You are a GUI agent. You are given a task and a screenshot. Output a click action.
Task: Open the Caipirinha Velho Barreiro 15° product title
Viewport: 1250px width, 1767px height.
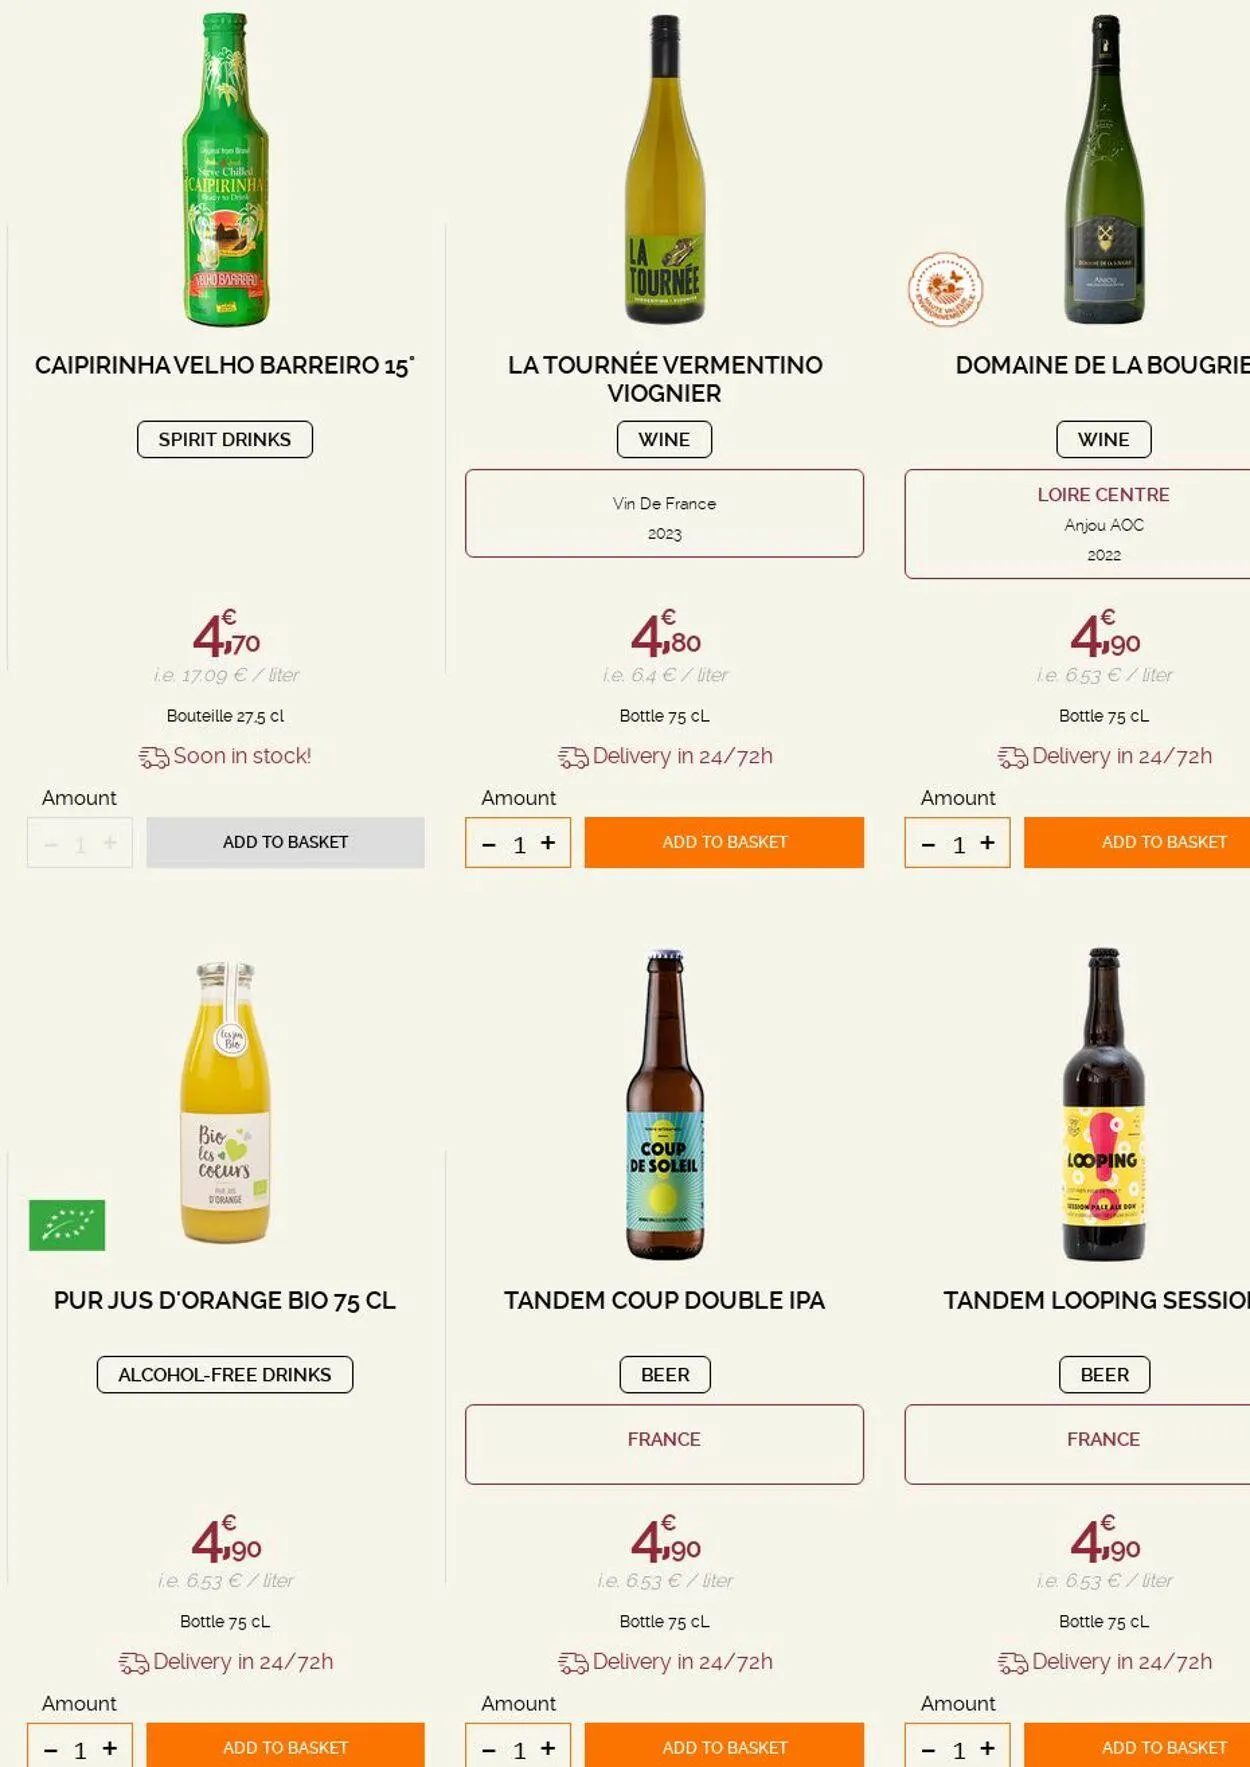click(225, 365)
